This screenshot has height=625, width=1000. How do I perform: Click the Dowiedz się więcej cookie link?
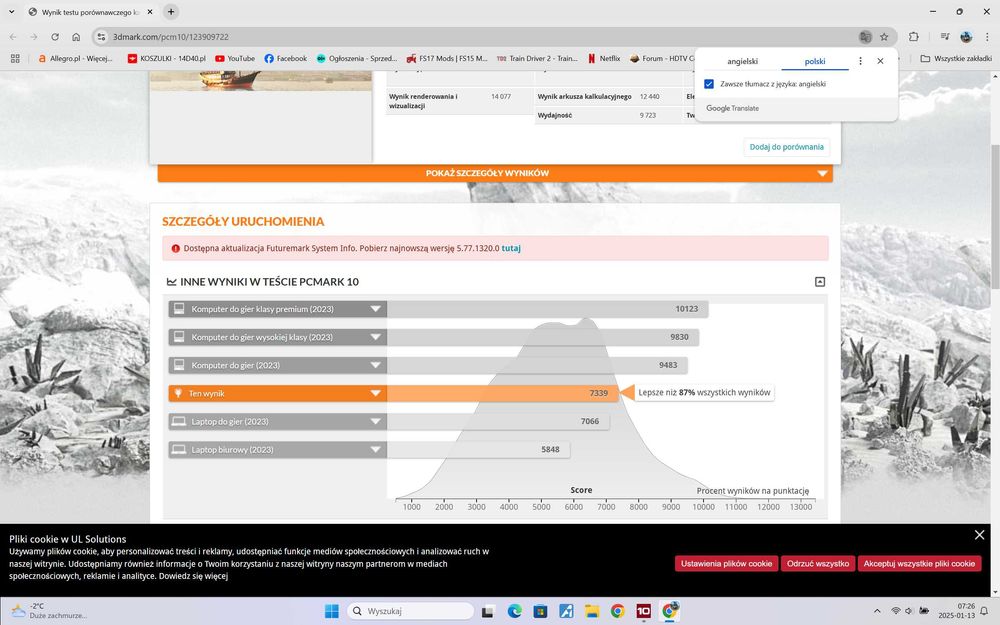click(193, 576)
